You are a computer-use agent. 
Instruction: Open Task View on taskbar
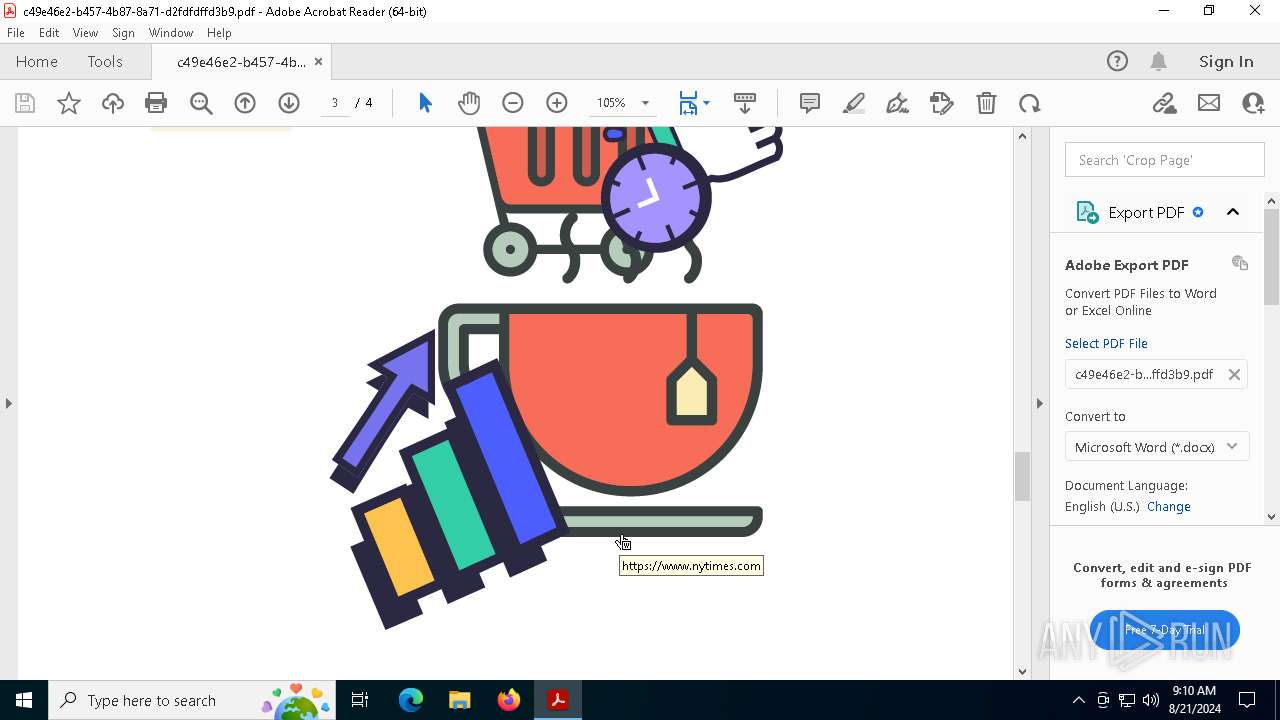coord(360,700)
